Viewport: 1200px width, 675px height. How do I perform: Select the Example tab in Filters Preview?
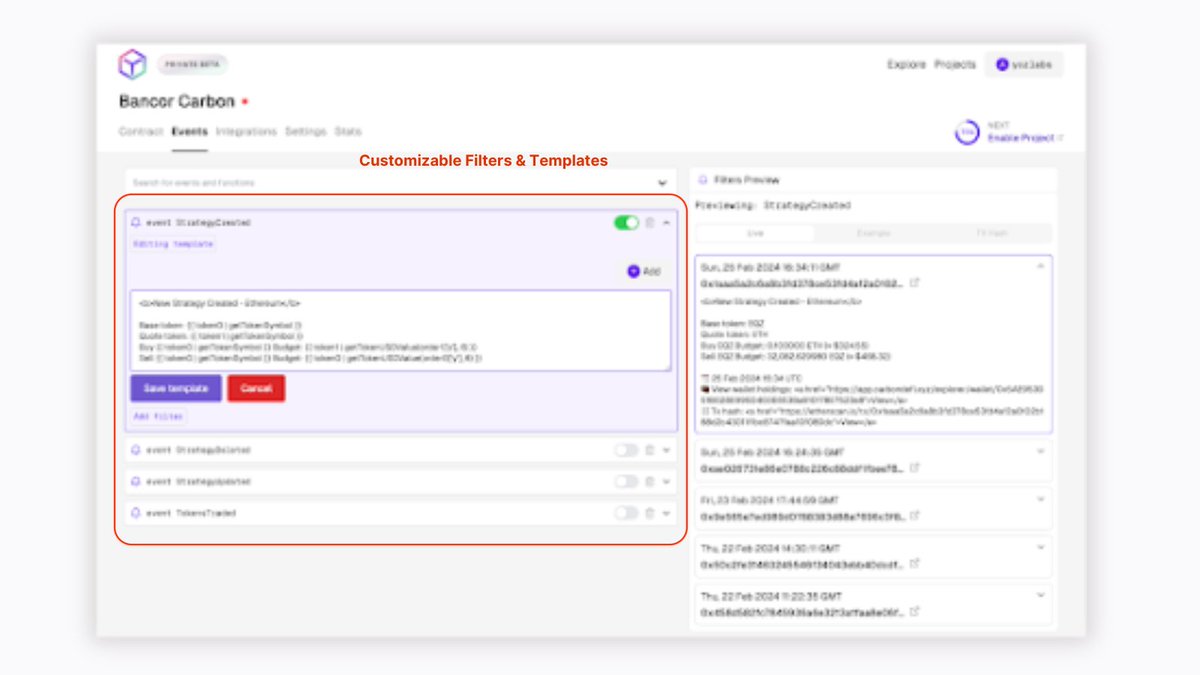873,233
